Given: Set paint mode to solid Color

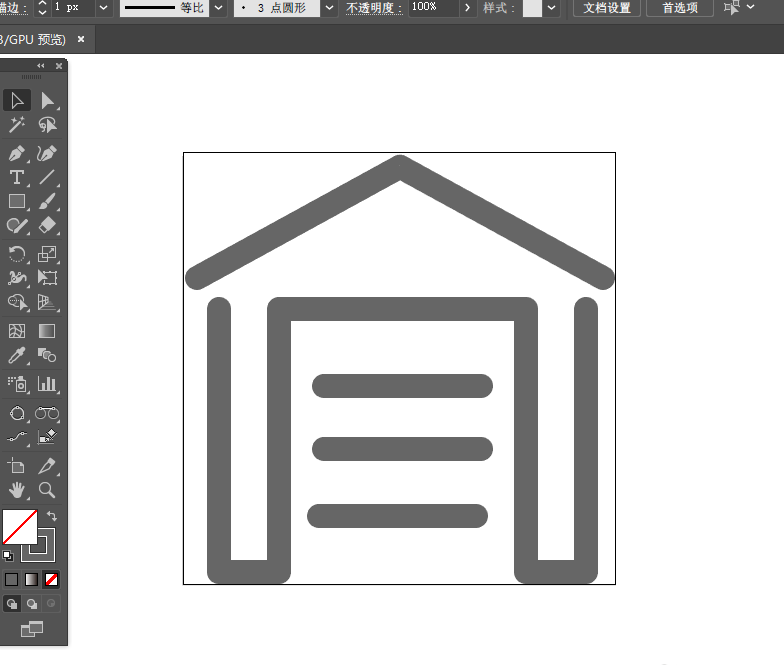Looking at the screenshot, I should click(12, 580).
